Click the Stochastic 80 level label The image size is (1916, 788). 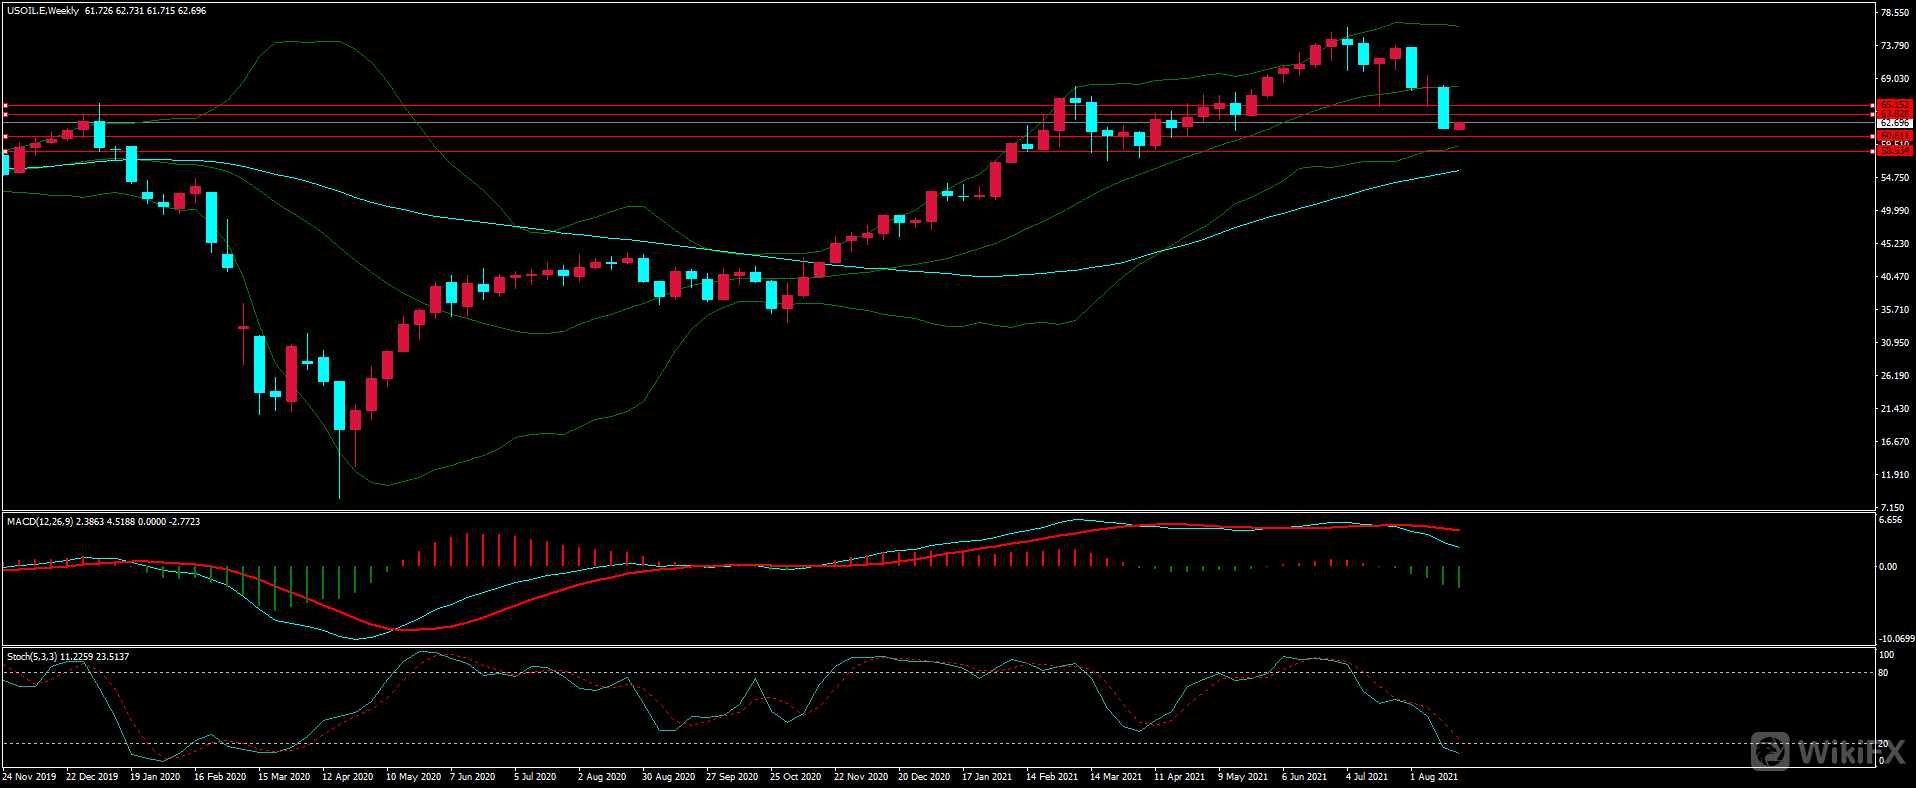click(1884, 673)
